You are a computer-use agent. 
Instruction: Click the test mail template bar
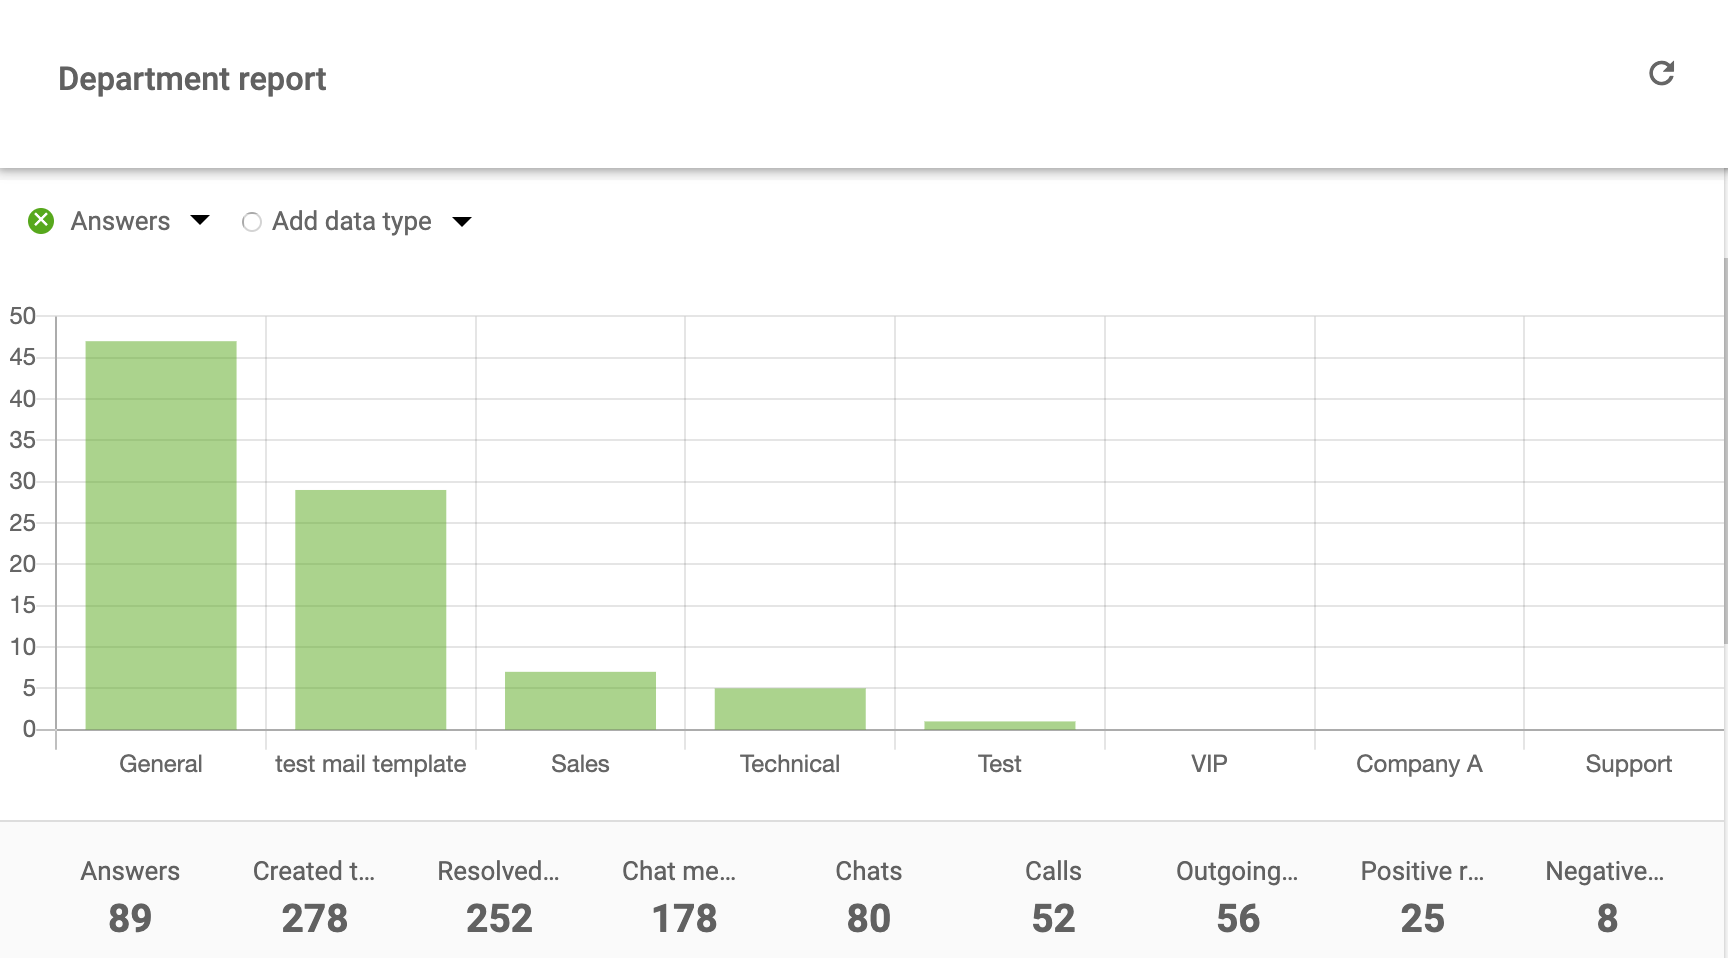click(370, 610)
